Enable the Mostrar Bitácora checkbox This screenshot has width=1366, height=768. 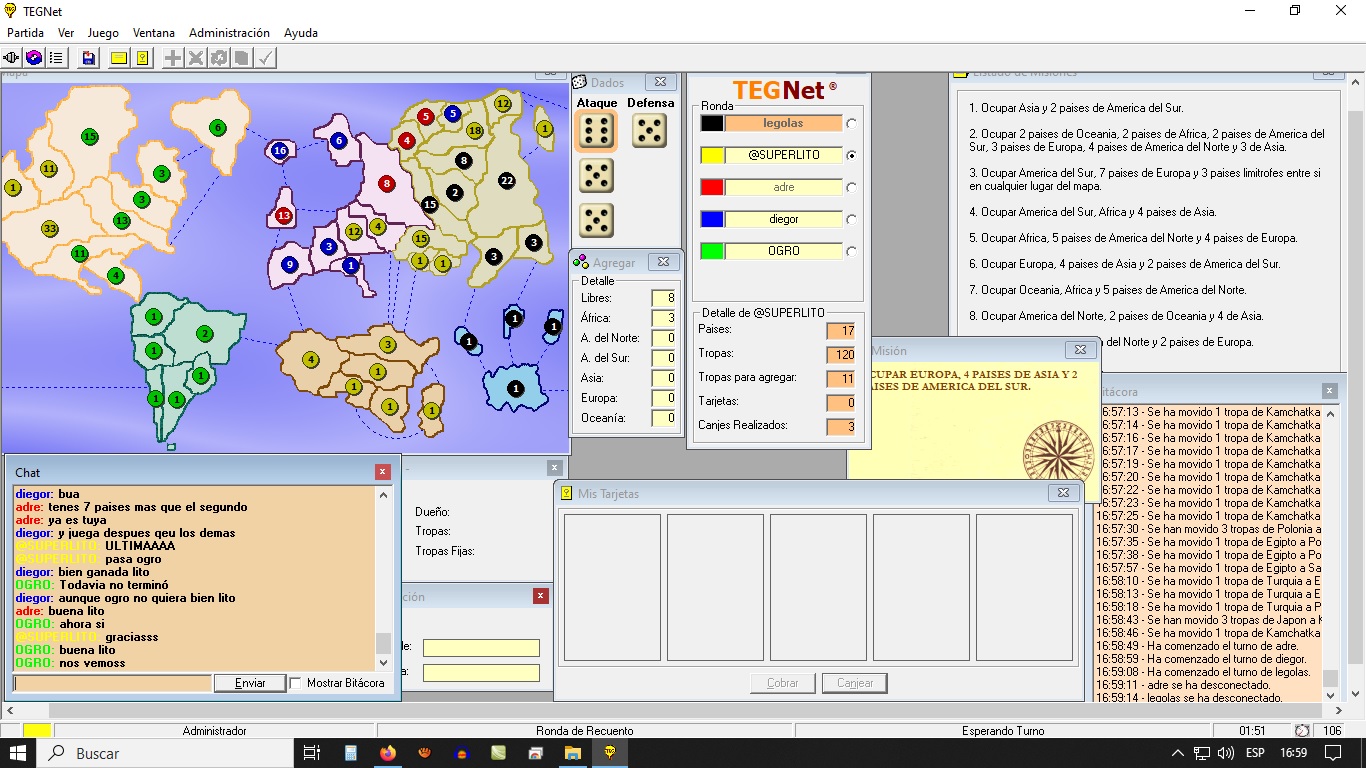click(x=296, y=683)
